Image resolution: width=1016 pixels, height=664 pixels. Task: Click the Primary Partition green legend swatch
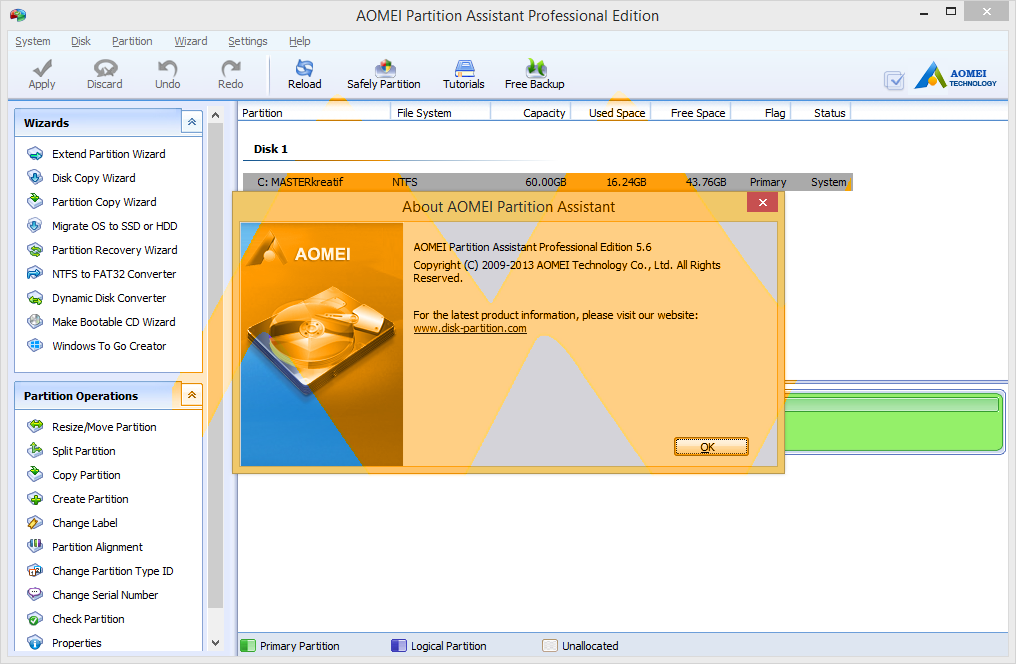248,646
